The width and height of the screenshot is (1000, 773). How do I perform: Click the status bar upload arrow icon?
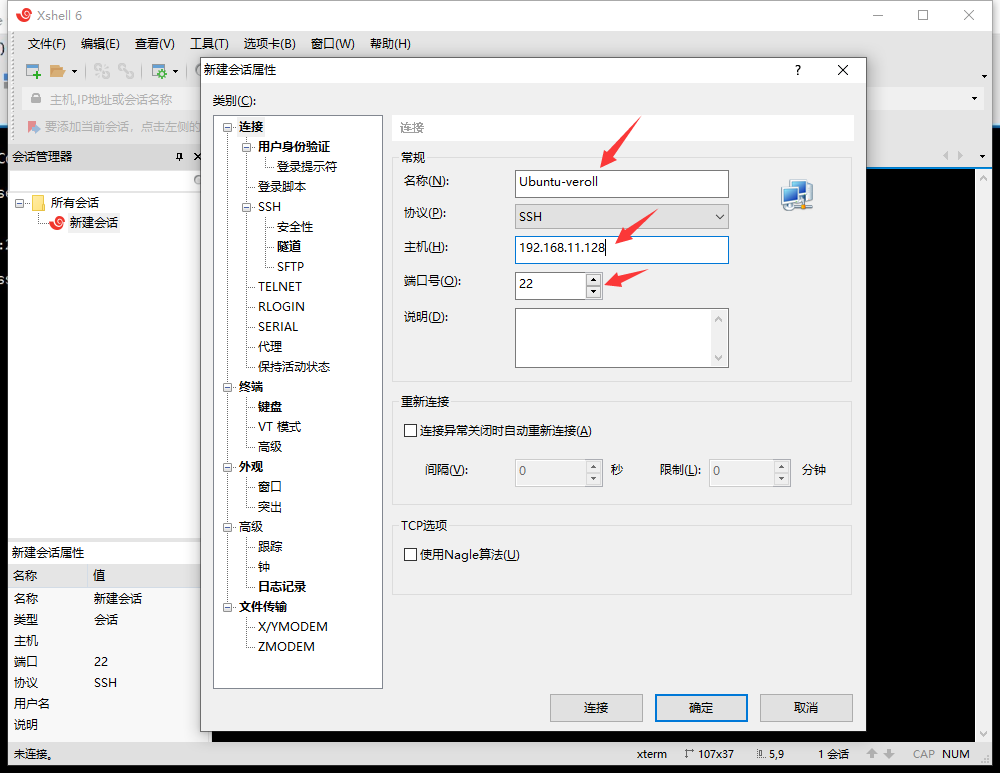point(872,754)
